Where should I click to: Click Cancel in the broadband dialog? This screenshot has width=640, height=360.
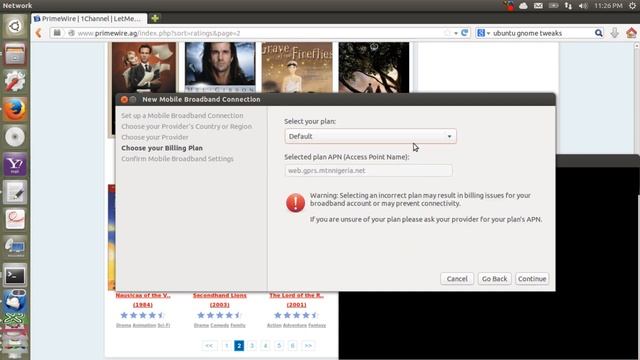pyautogui.click(x=457, y=279)
